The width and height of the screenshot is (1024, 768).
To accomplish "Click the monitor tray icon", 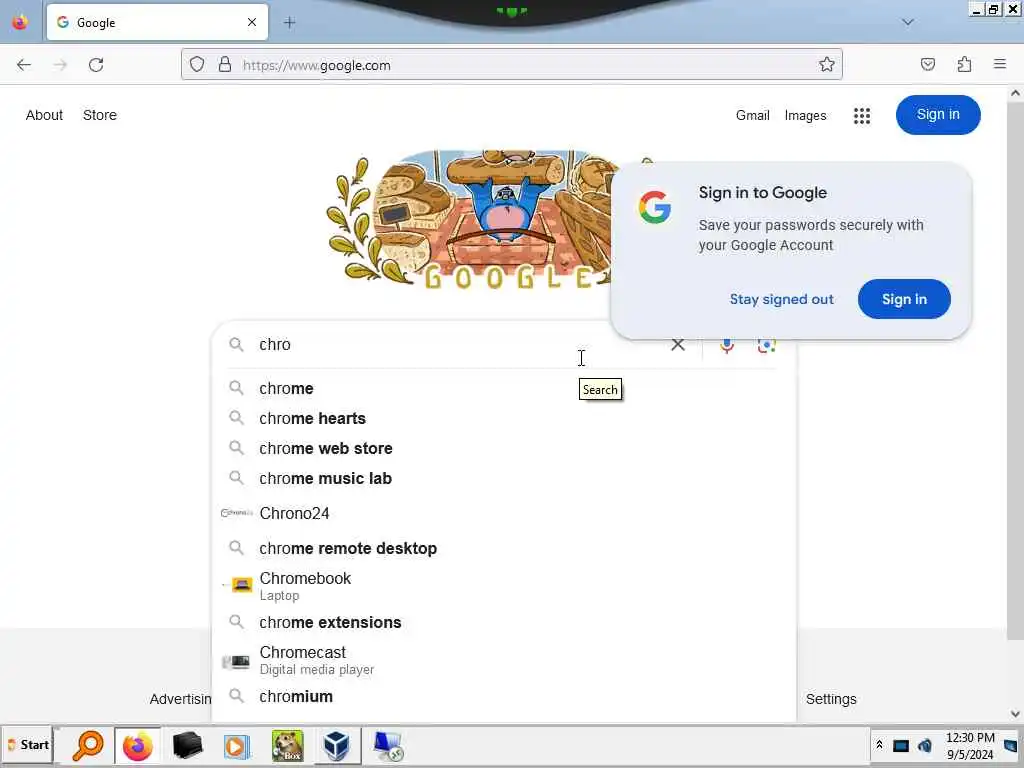I will [901, 745].
